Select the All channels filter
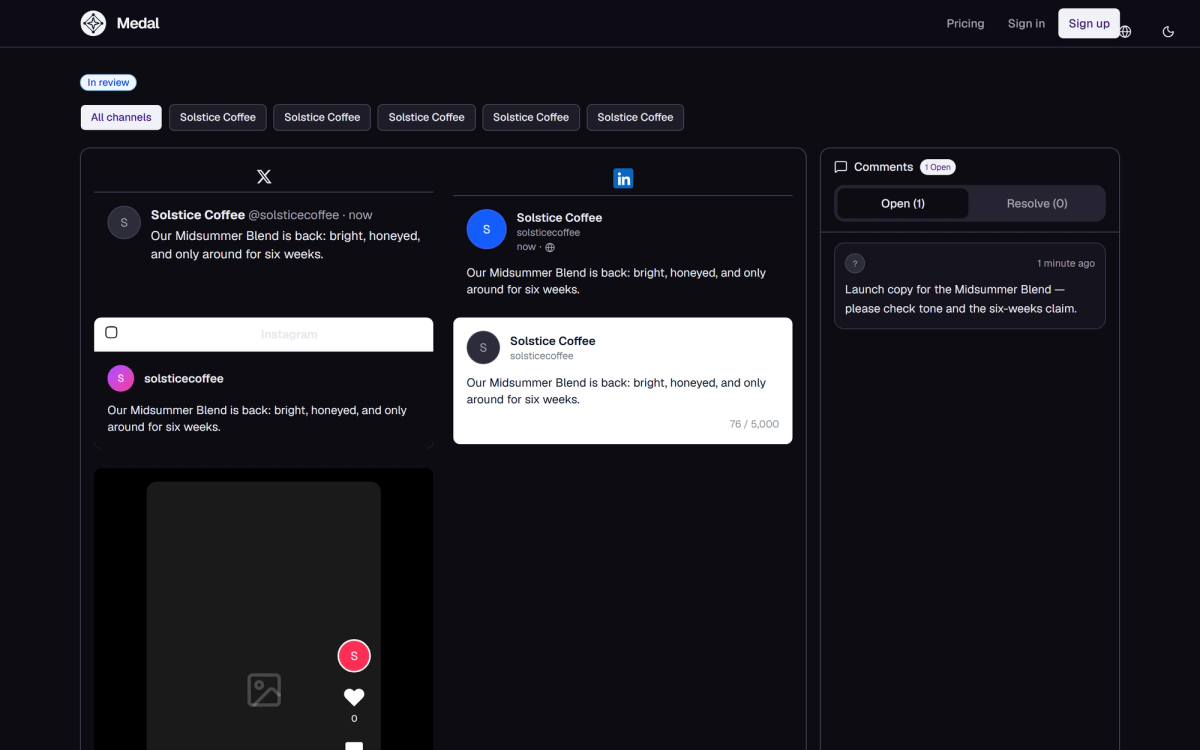Screen dimensions: 1200x750 (x=121, y=117)
